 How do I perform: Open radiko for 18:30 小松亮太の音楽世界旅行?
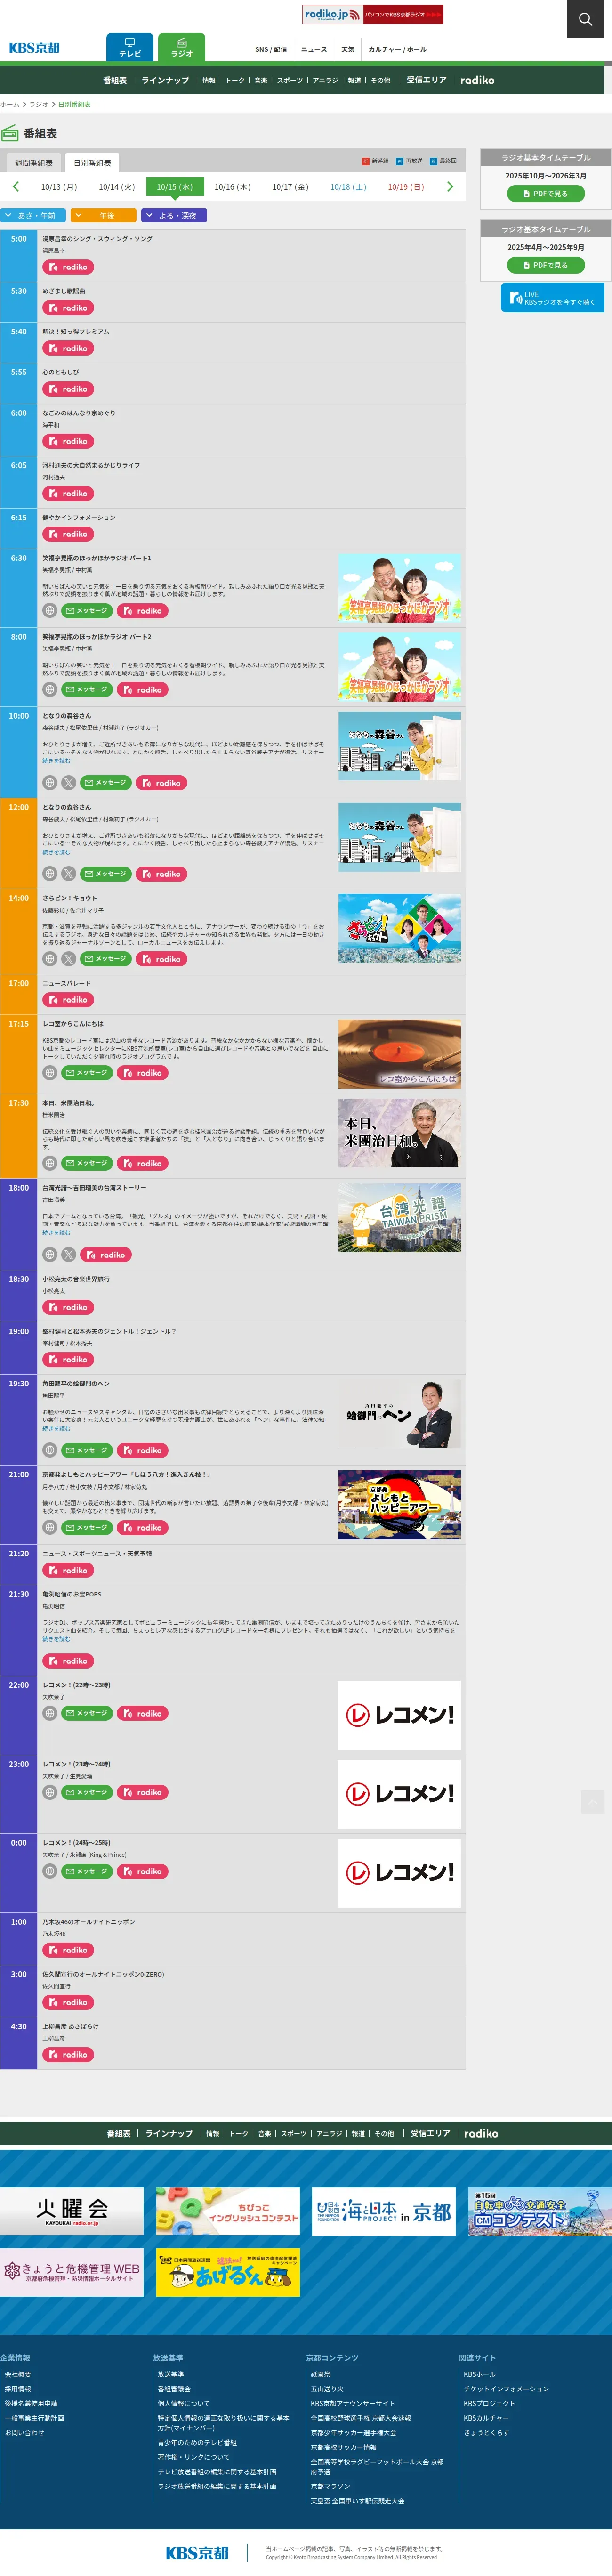click(x=68, y=1307)
